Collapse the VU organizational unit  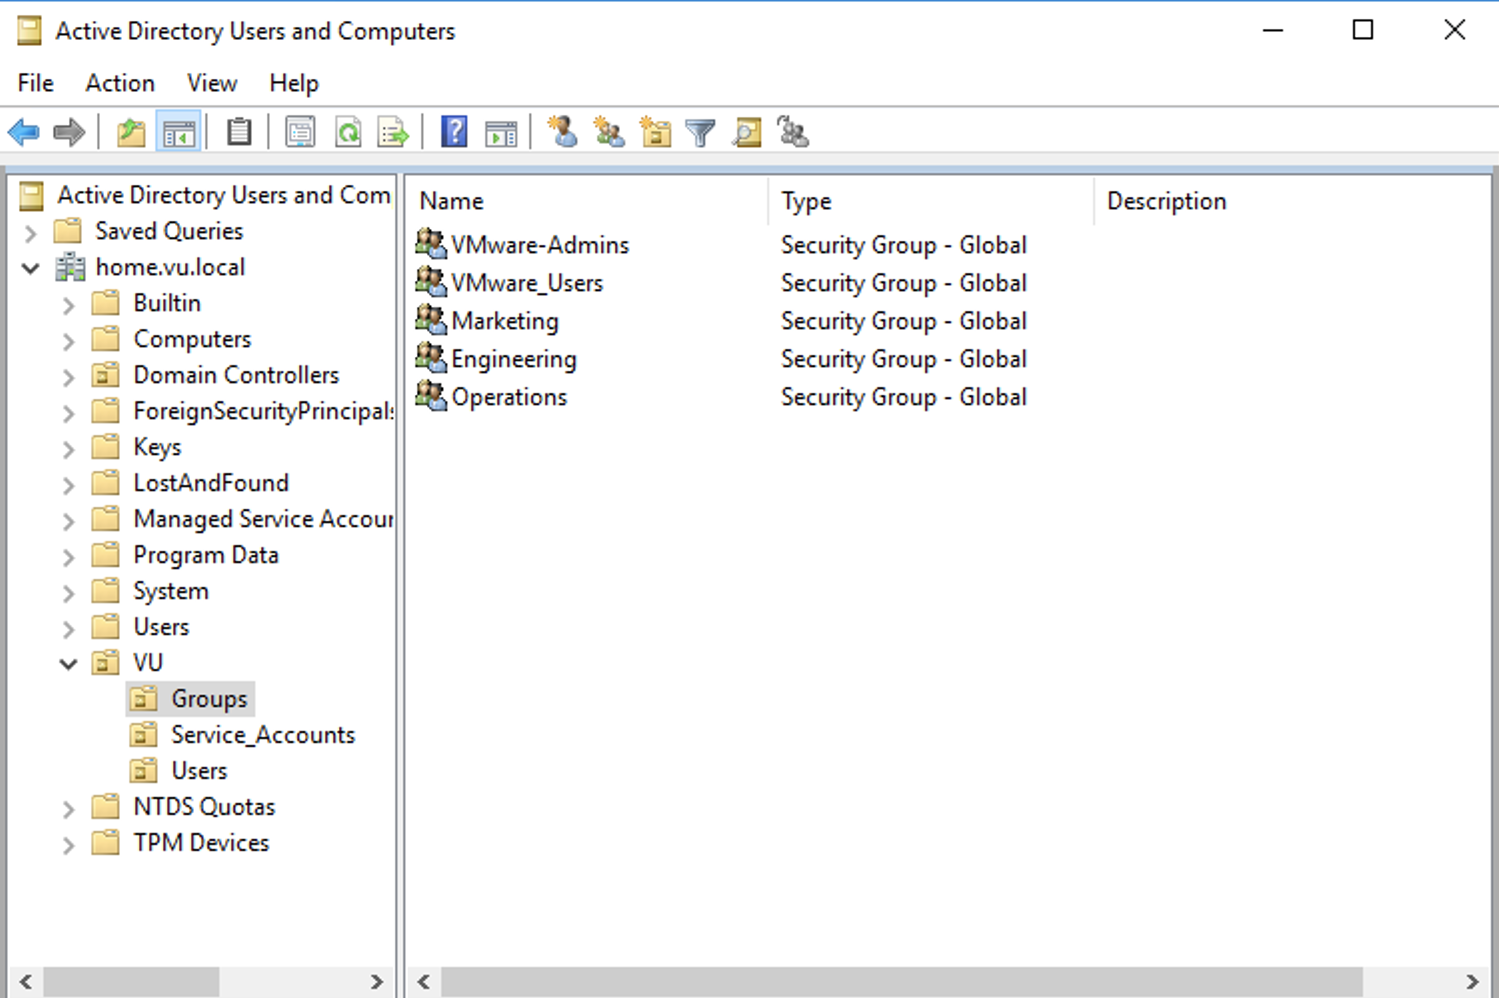pos(68,664)
